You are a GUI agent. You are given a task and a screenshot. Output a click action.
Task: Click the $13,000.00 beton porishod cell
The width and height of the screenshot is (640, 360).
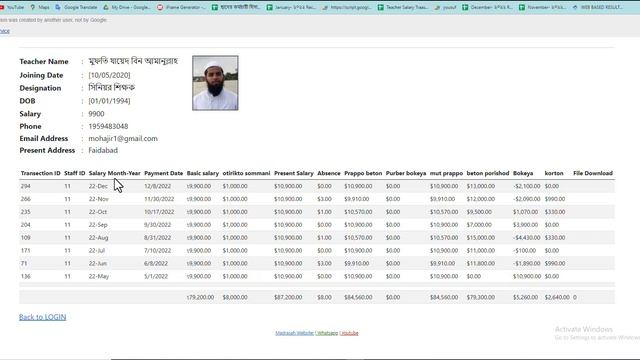point(481,186)
